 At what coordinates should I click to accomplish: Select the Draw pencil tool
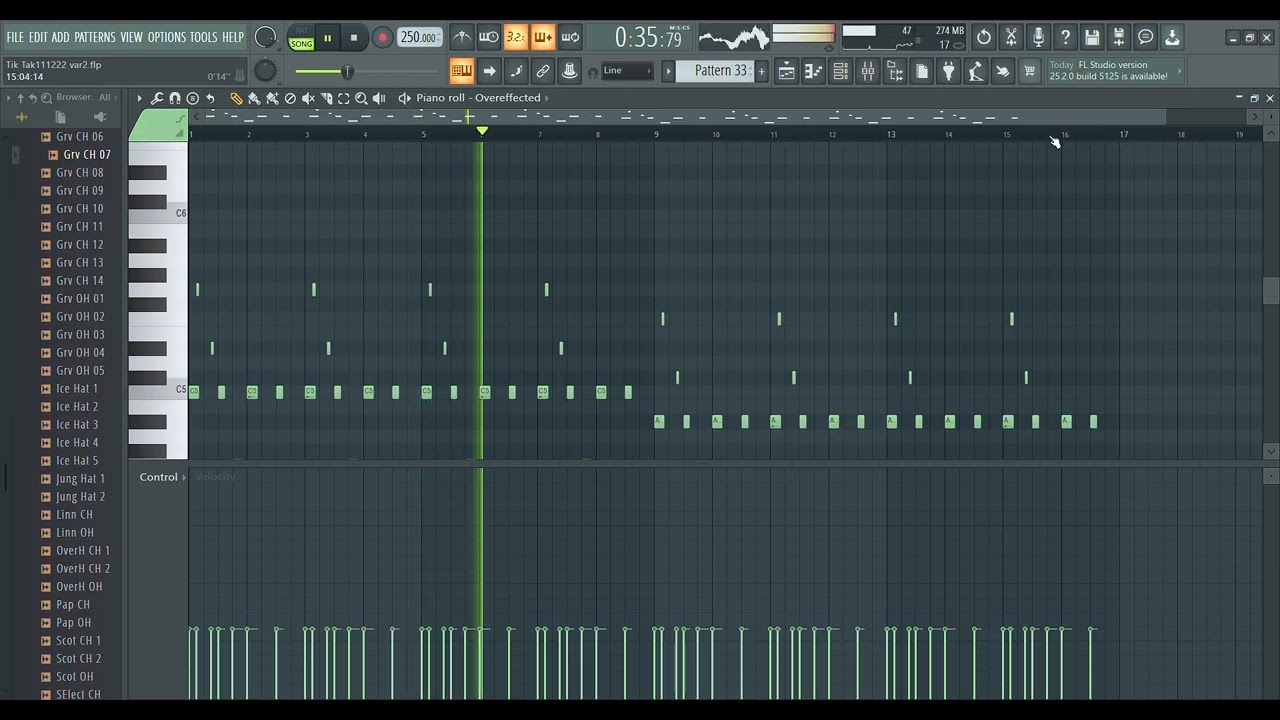pyautogui.click(x=236, y=98)
